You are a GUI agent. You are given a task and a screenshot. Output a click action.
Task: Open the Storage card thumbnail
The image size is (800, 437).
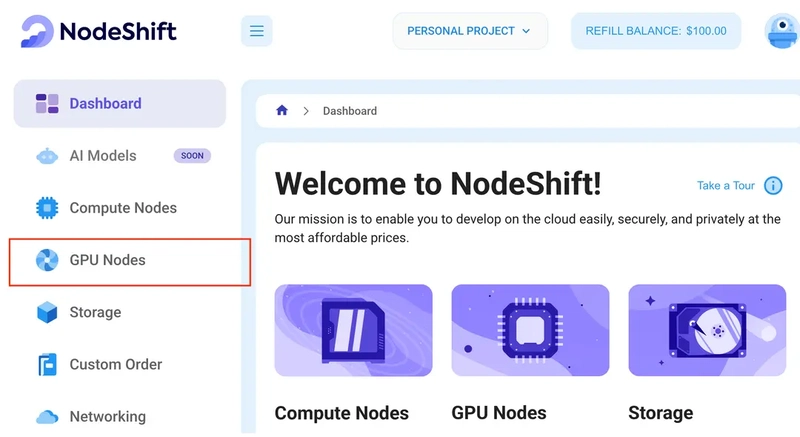707,330
